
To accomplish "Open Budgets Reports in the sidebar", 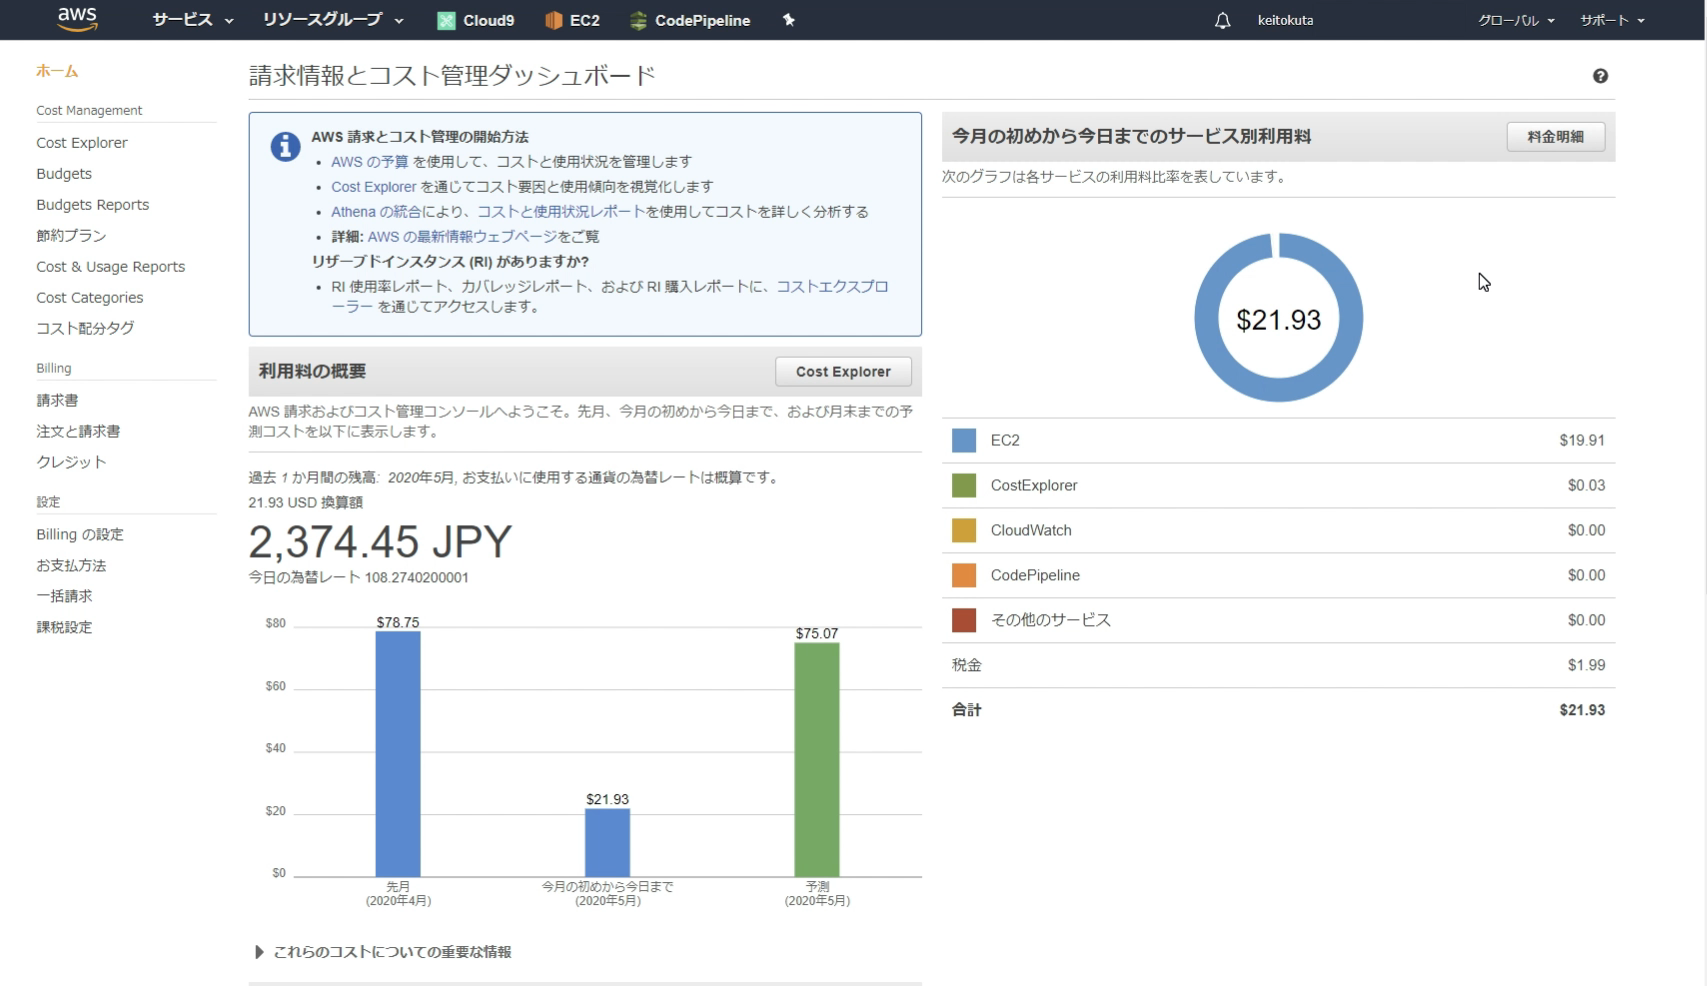I will pos(93,205).
